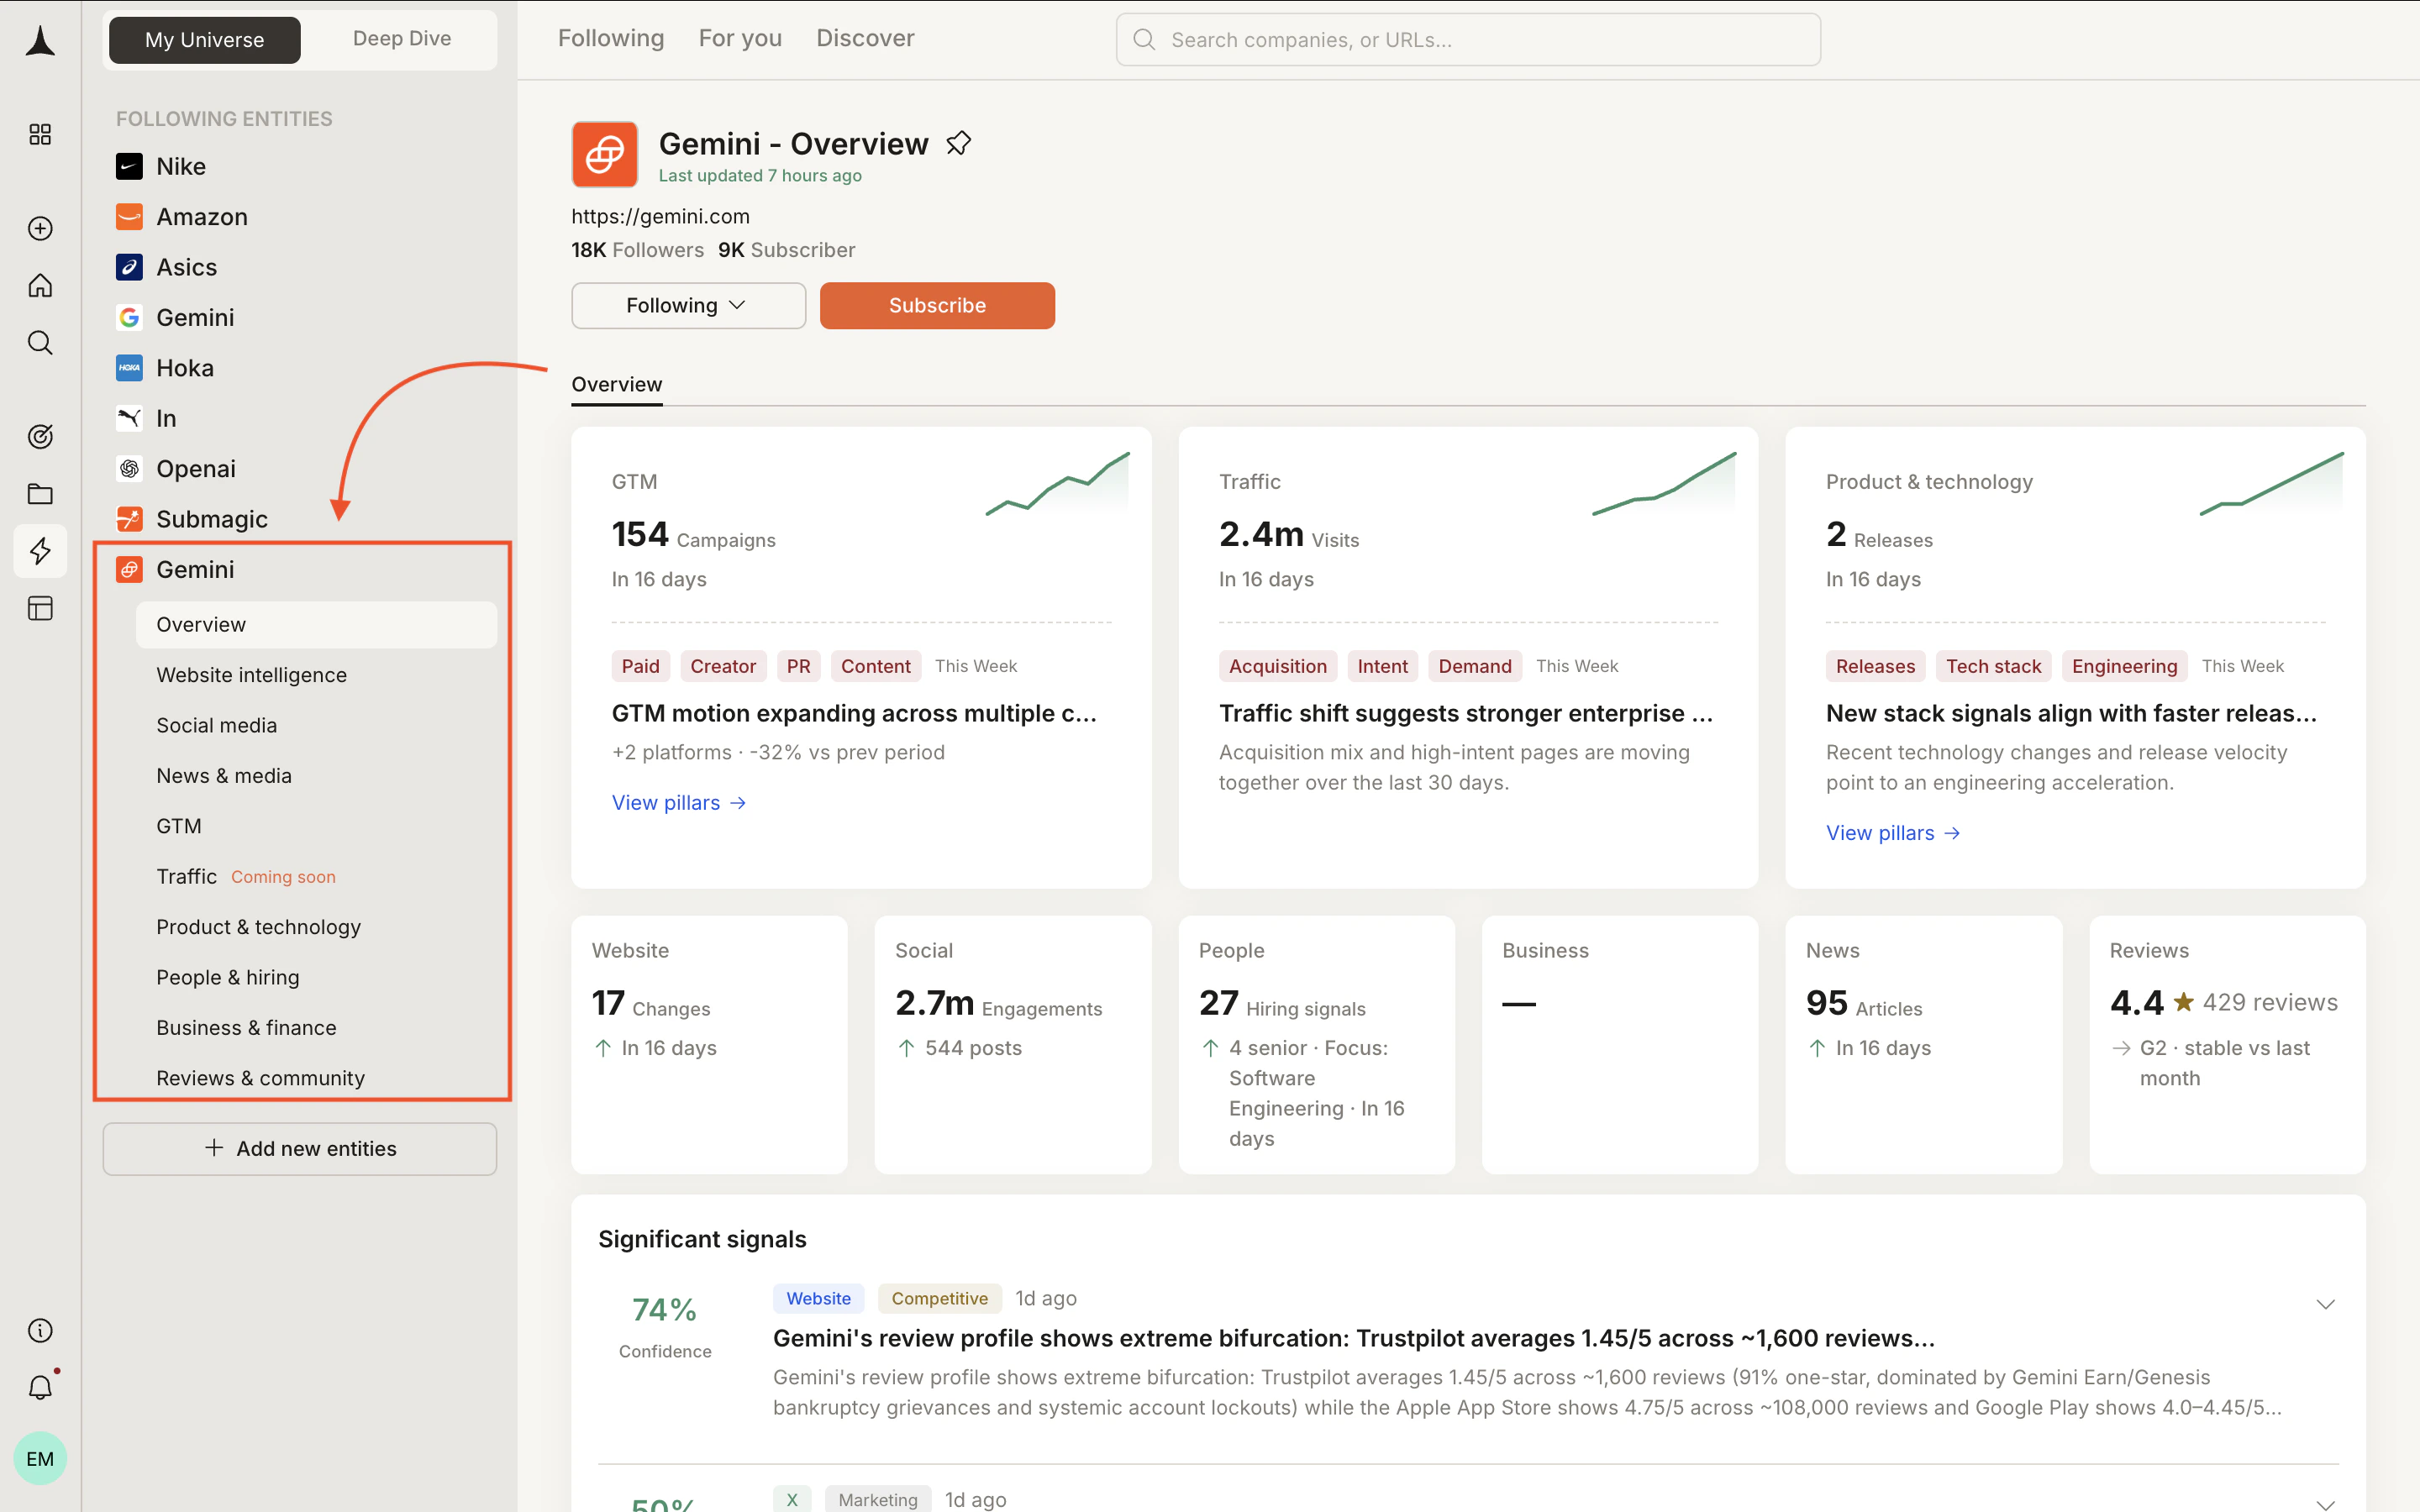Open Reviews & community section
The width and height of the screenshot is (2420, 1512).
click(261, 1079)
